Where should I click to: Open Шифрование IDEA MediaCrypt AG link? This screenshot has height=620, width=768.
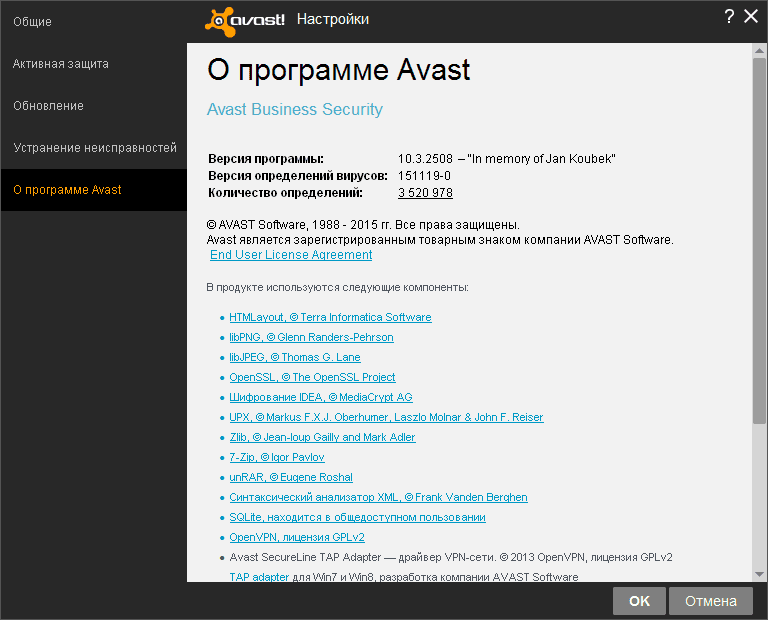(321, 397)
